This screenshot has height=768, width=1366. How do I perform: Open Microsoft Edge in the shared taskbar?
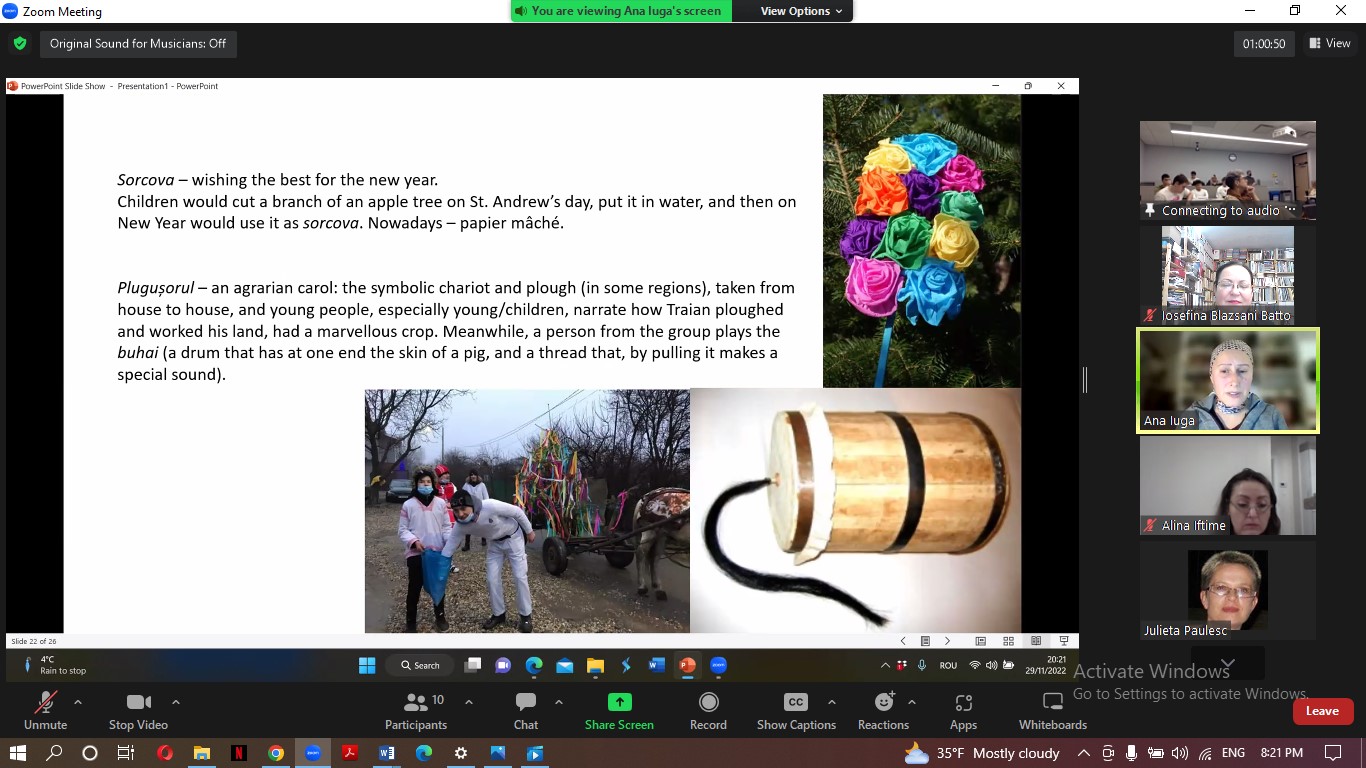point(534,665)
